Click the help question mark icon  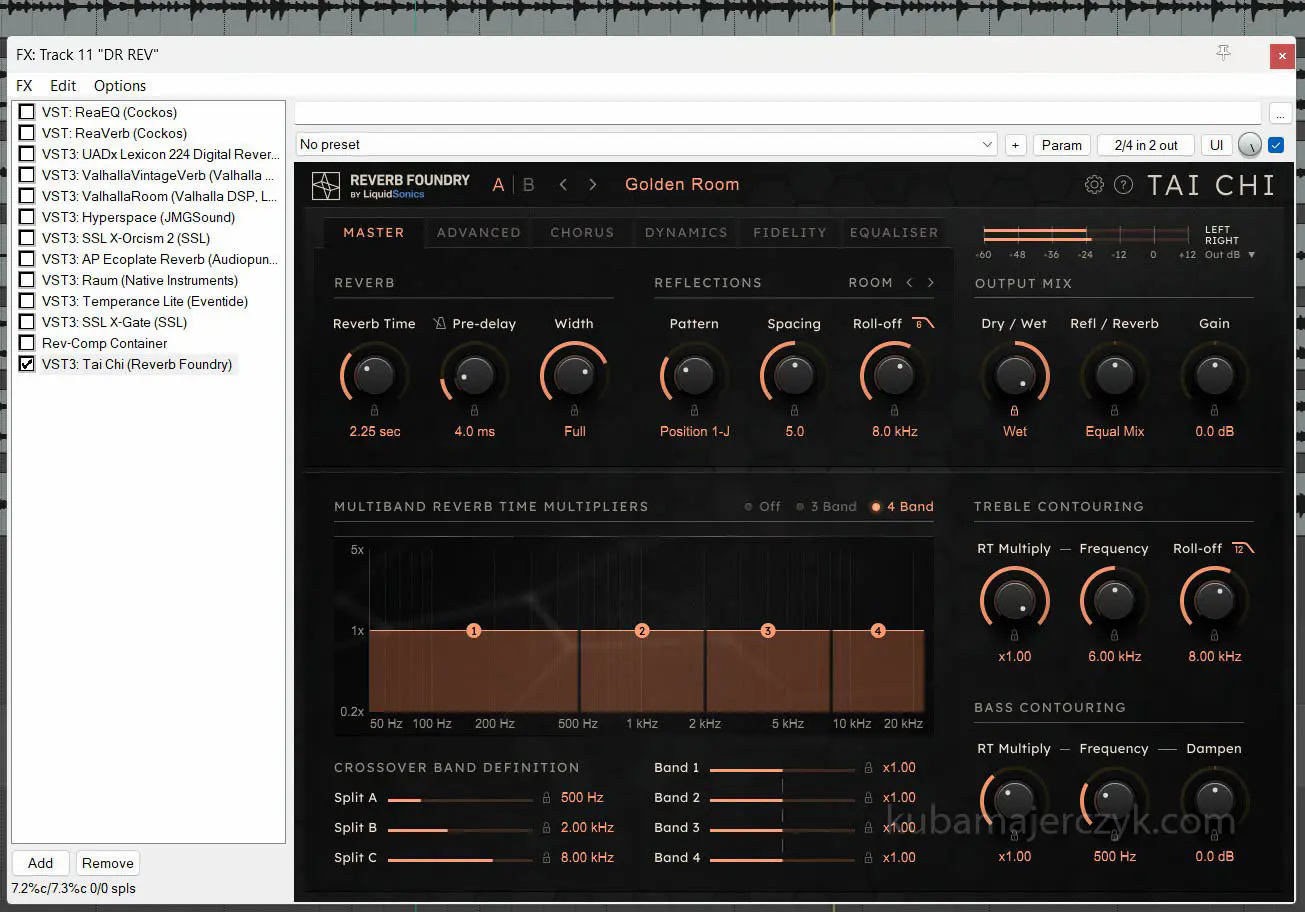(1123, 185)
